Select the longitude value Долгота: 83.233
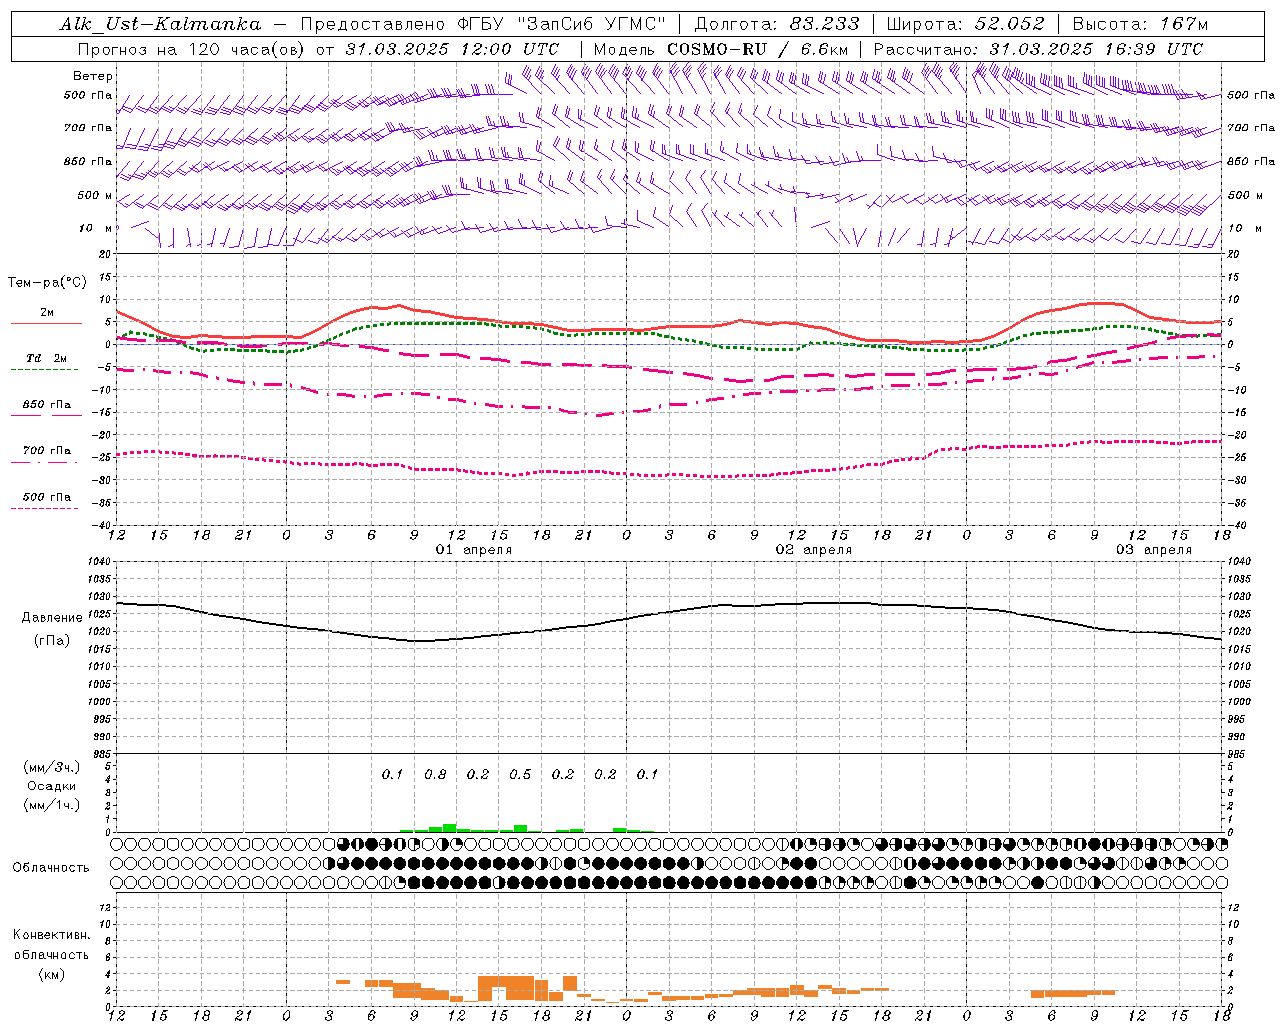Image resolution: width=1280 pixels, height=1024 pixels. pos(775,24)
